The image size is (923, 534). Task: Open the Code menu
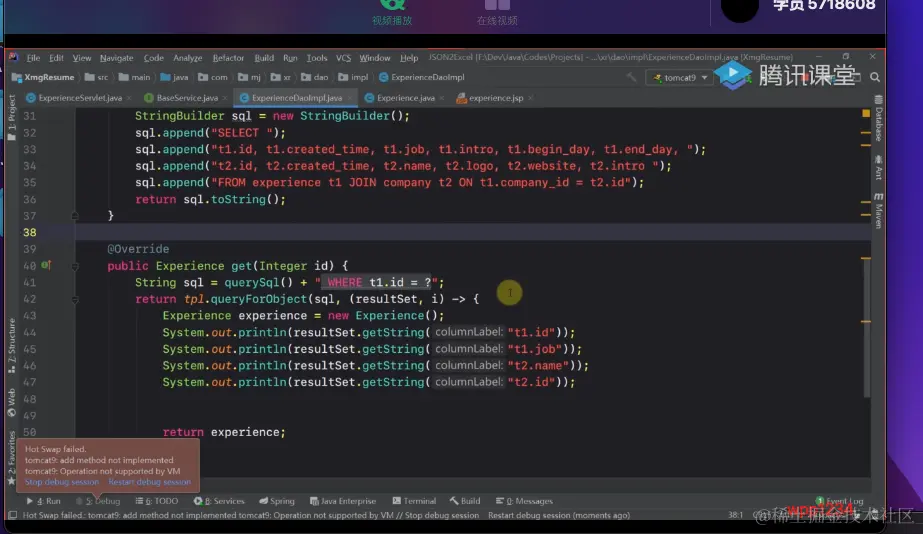154,58
